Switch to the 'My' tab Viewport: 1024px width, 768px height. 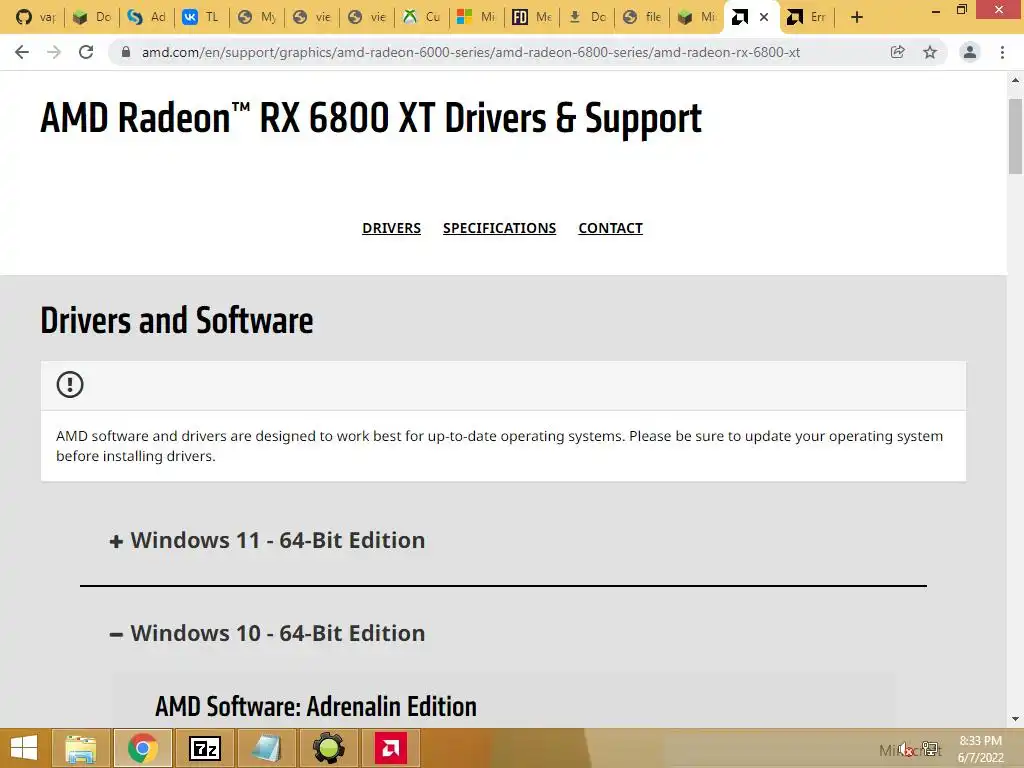click(256, 18)
